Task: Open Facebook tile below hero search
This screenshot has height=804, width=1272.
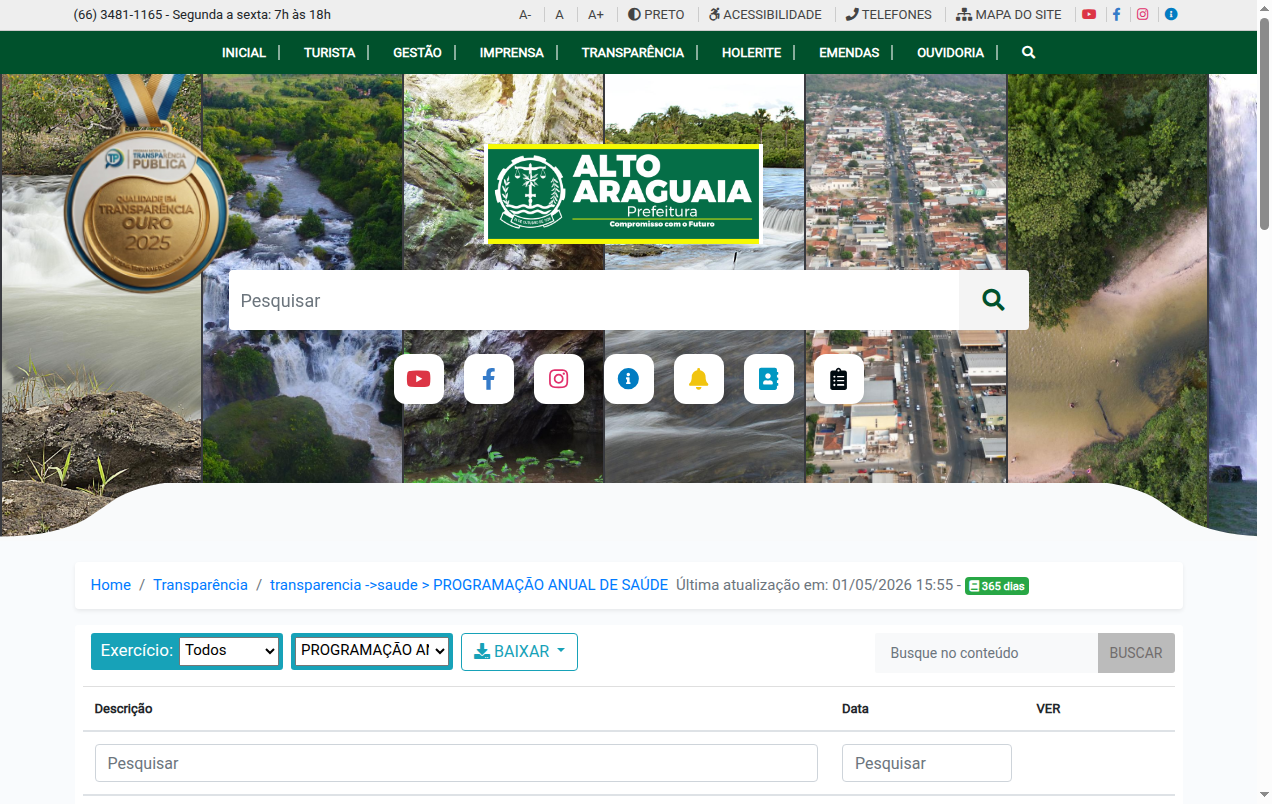Action: pos(489,379)
